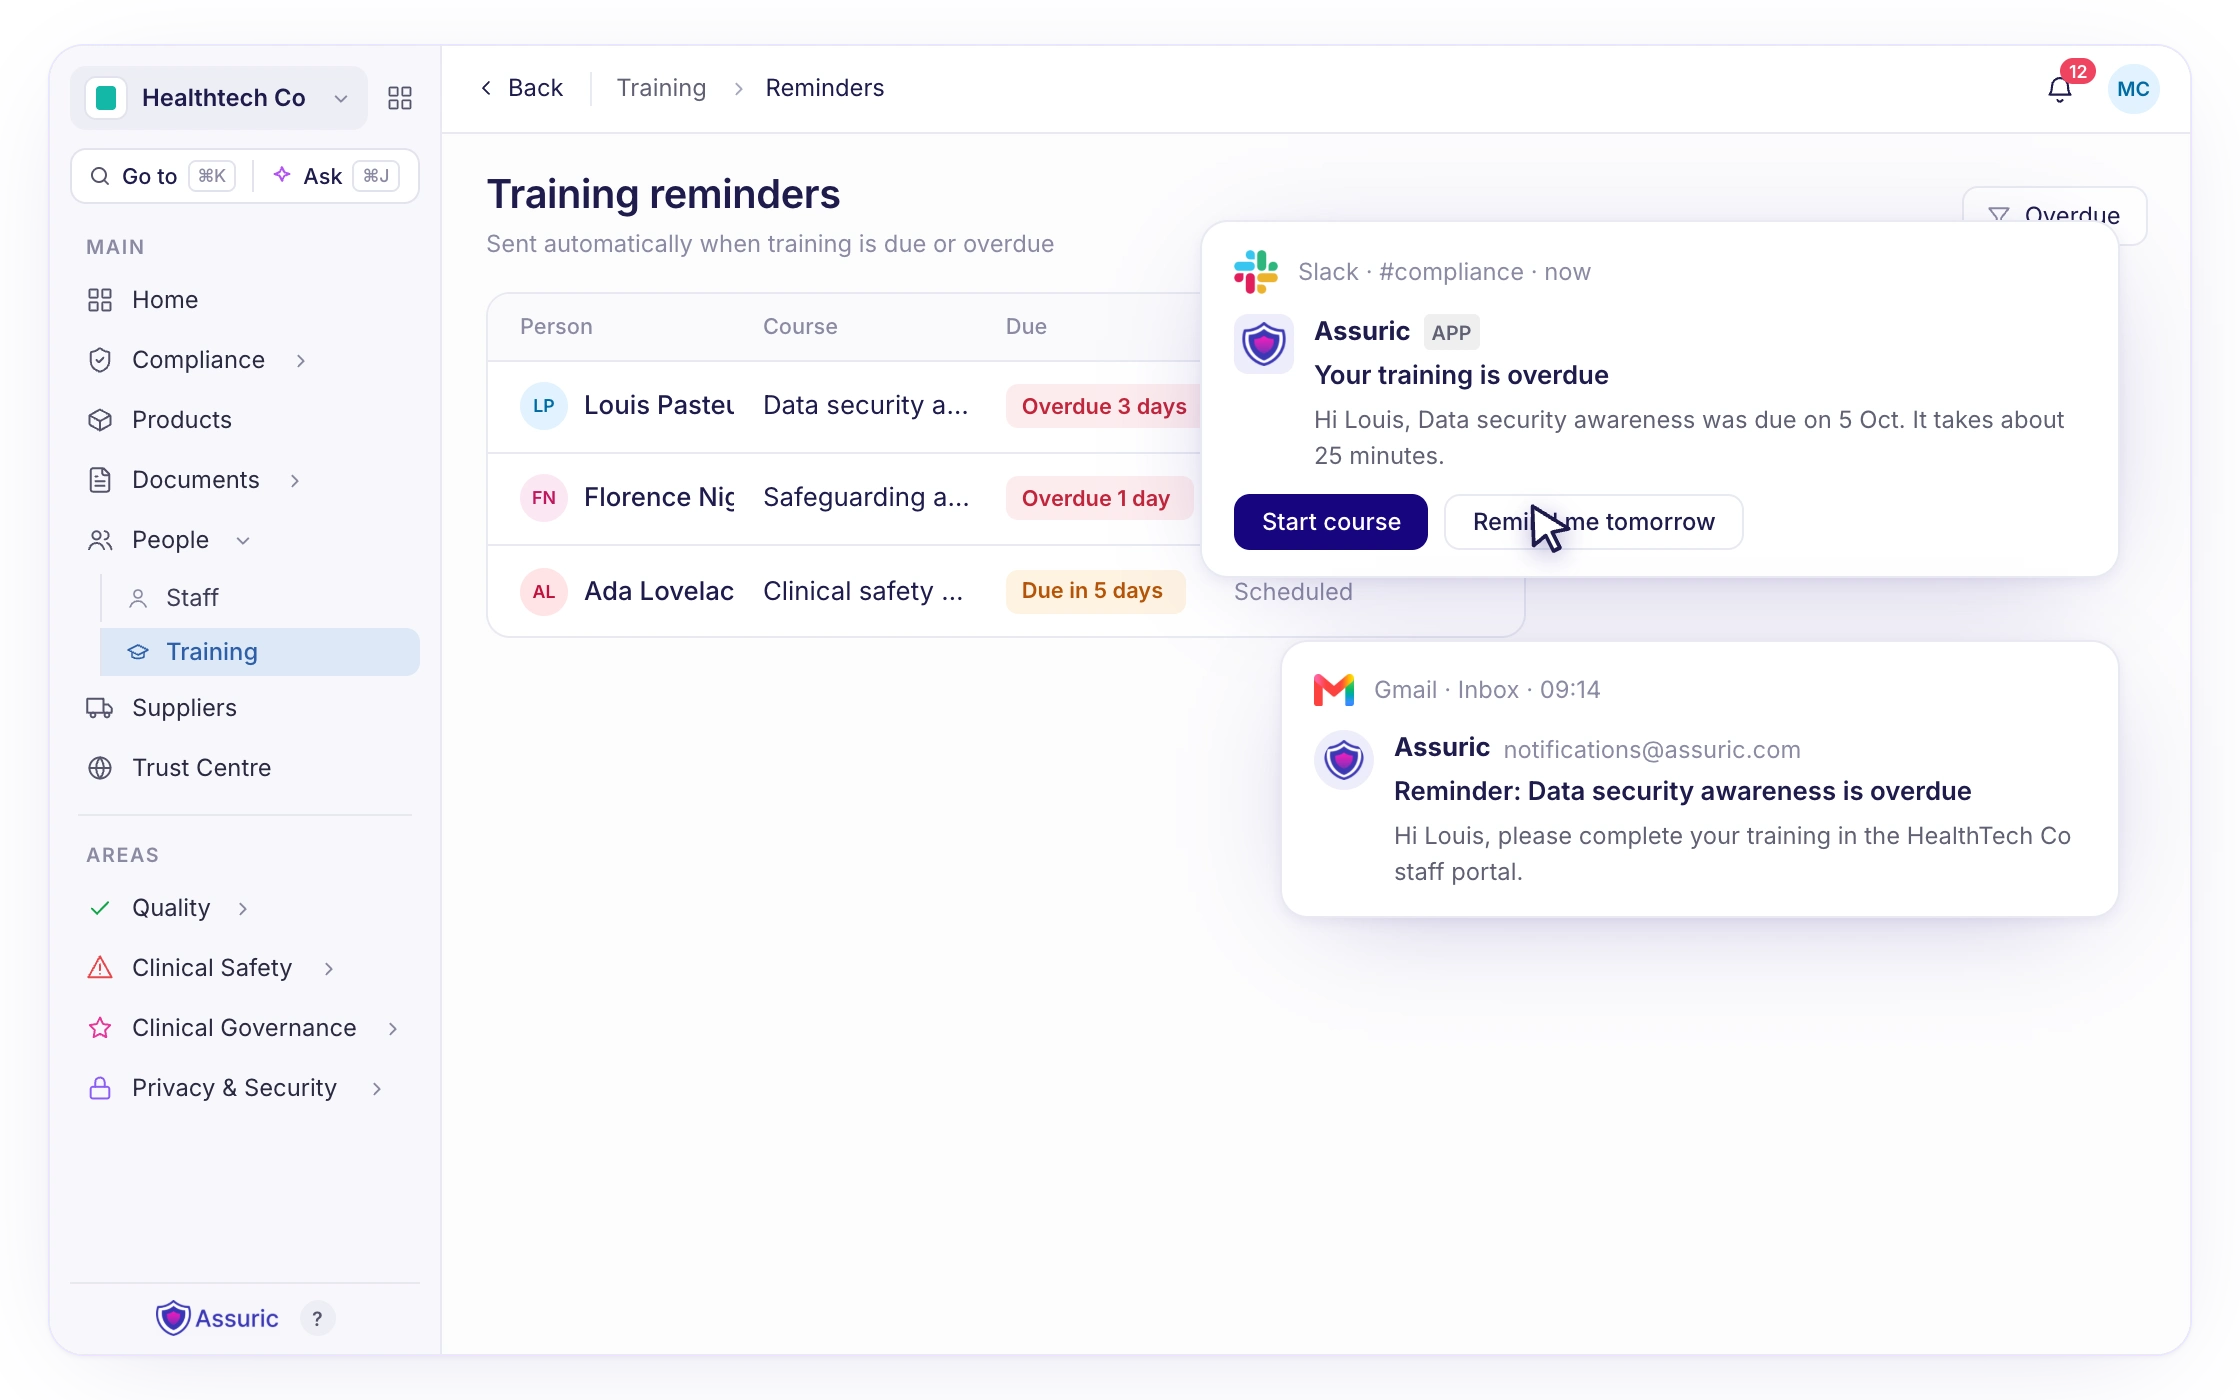Click the FN avatar for Florence Nightingale
The image size is (2240, 1400).
(x=544, y=498)
